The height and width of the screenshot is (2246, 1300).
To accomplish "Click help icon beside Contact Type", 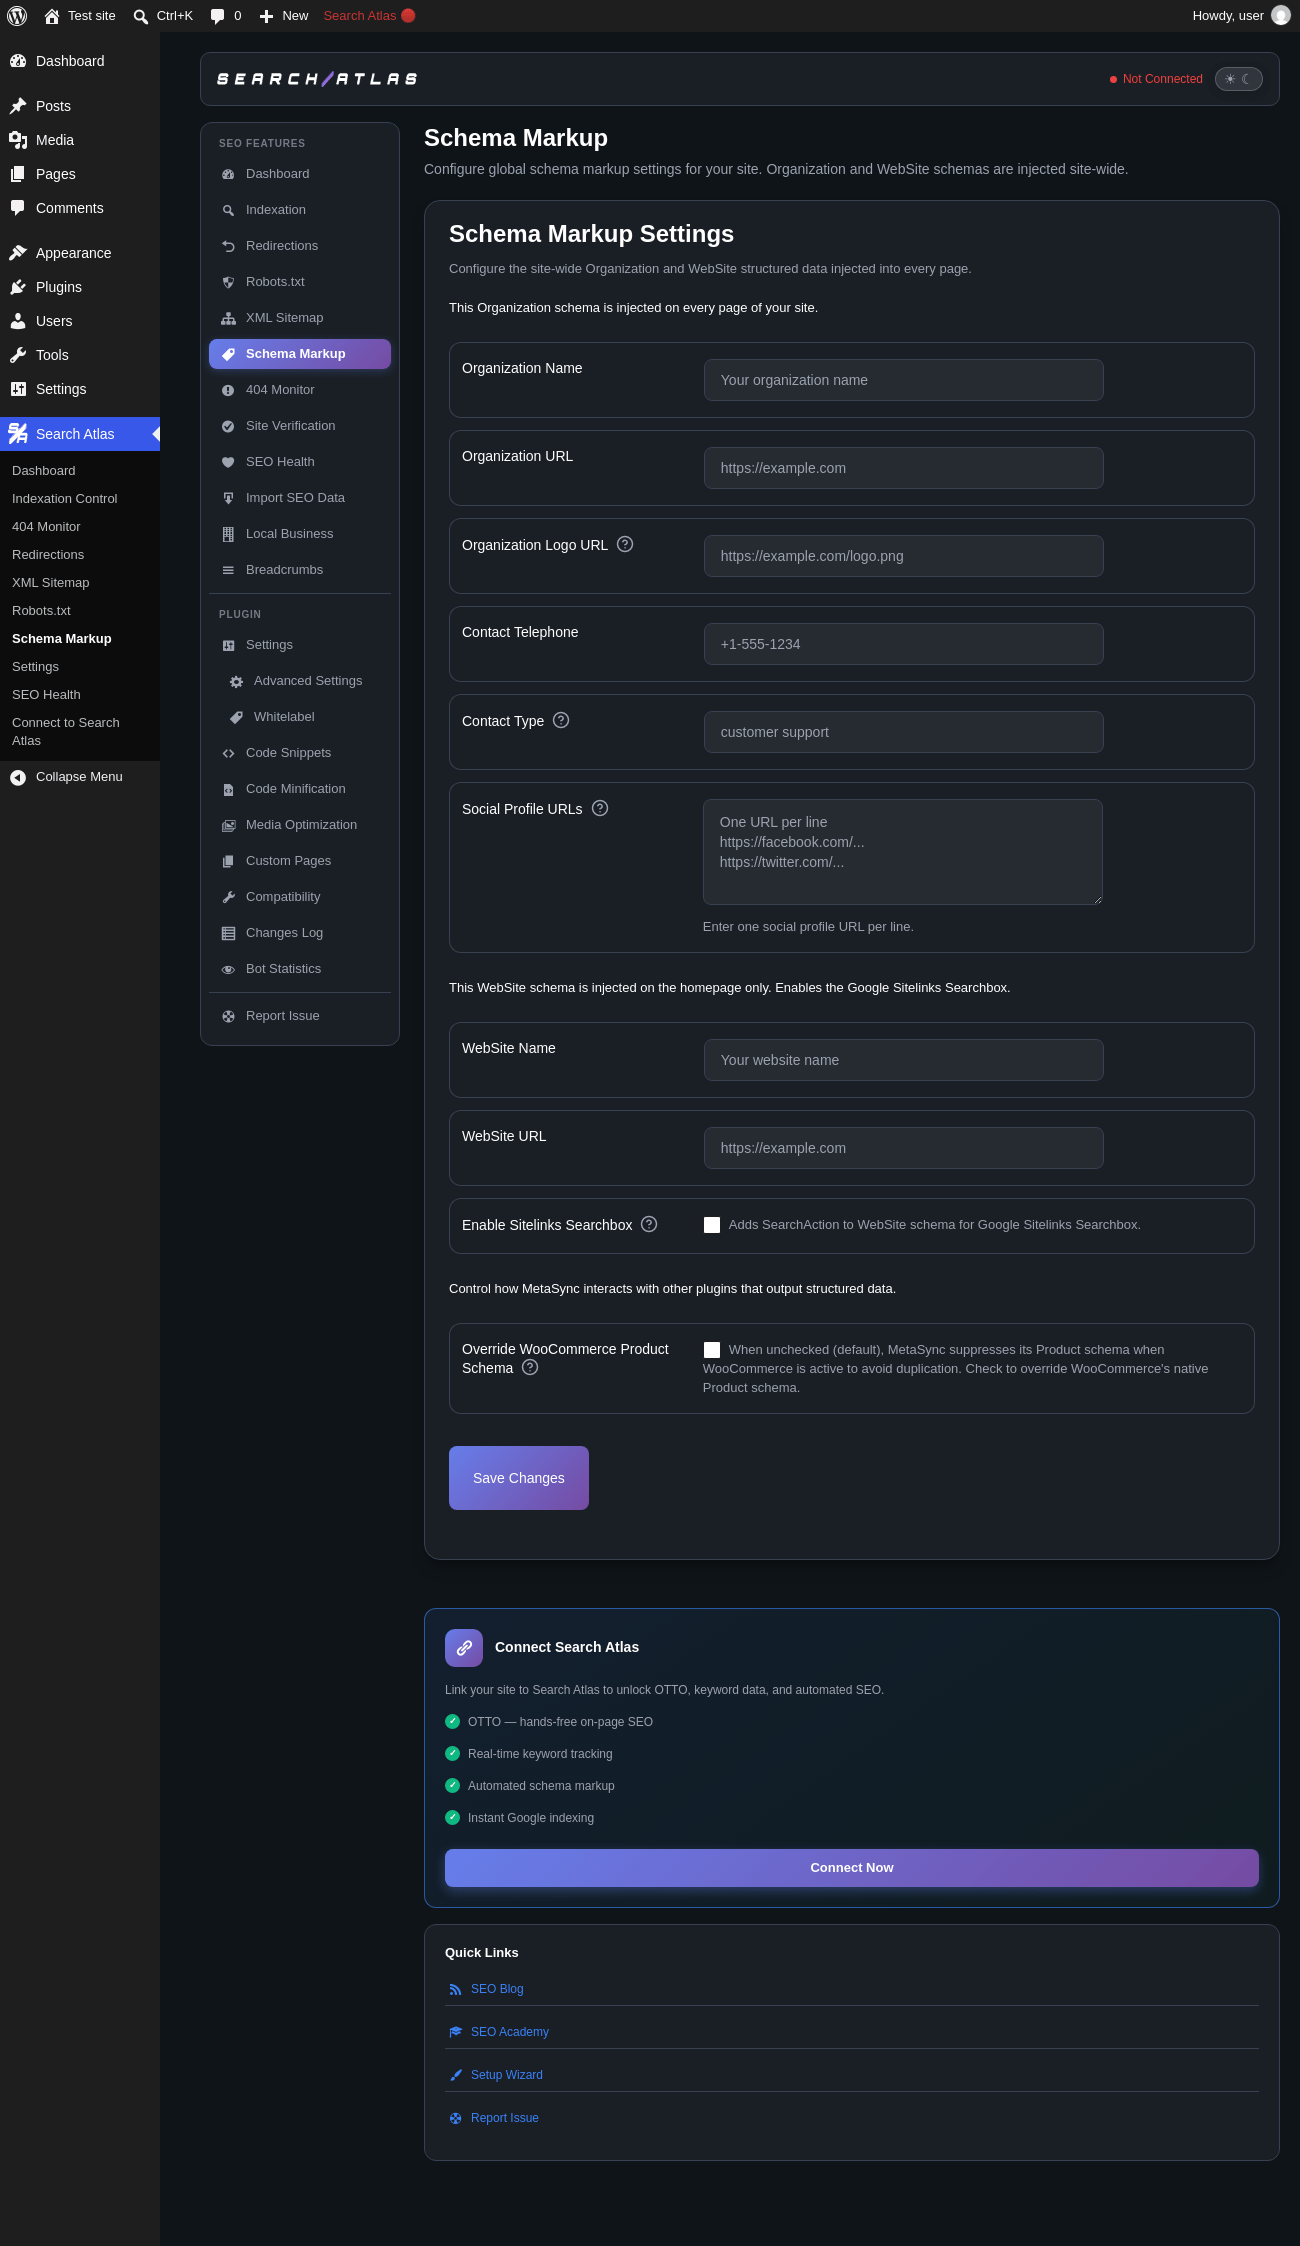I will tap(561, 720).
